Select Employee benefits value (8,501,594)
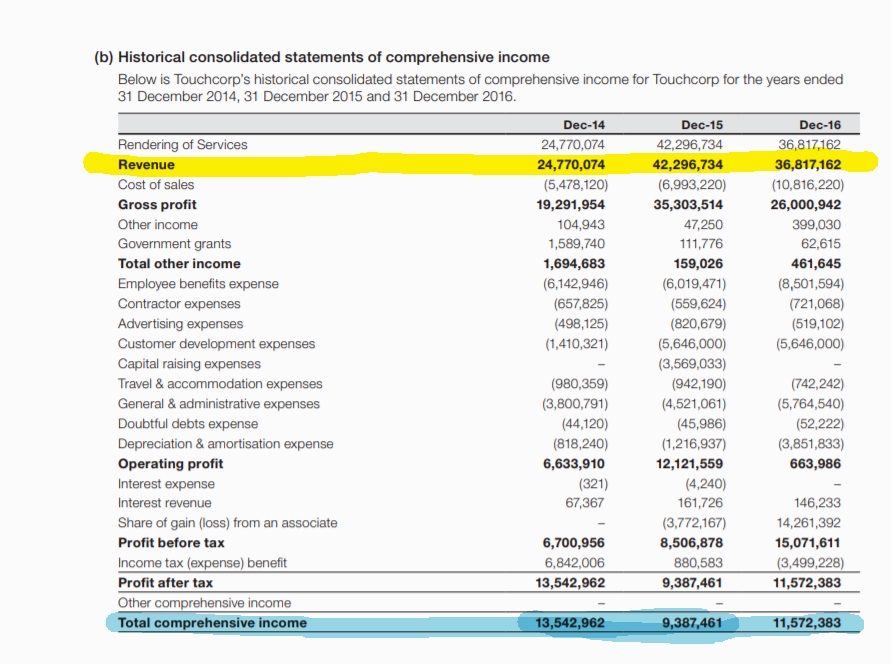The height and width of the screenshot is (664, 891). click(811, 283)
